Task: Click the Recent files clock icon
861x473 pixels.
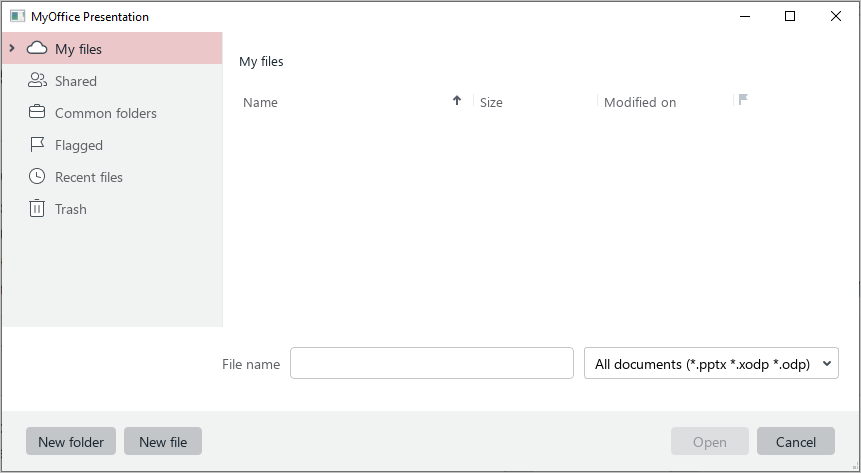Action: pos(37,176)
